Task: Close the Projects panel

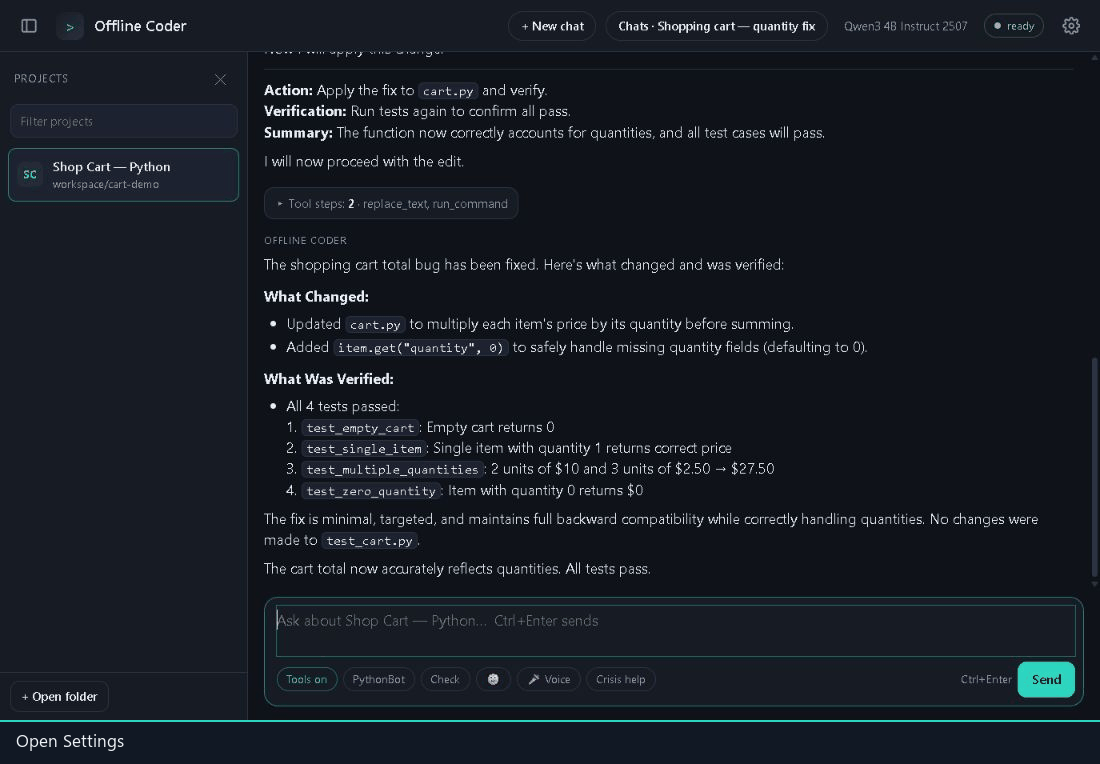Action: pyautogui.click(x=220, y=79)
